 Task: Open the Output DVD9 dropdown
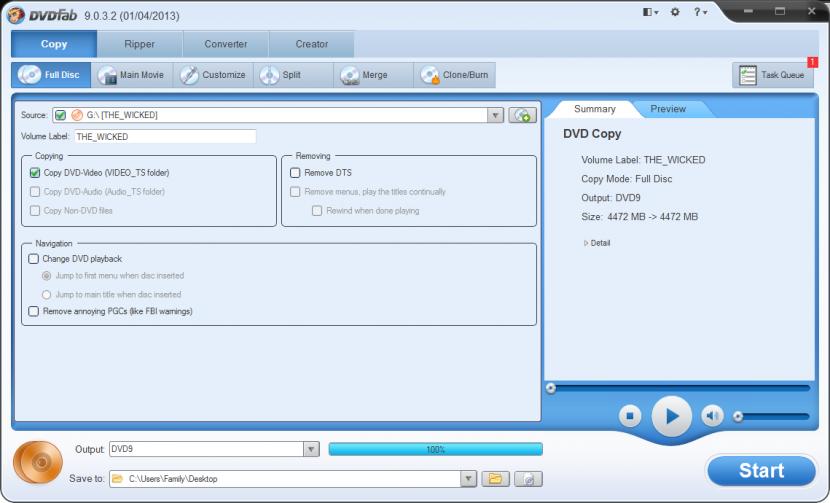[310, 450]
